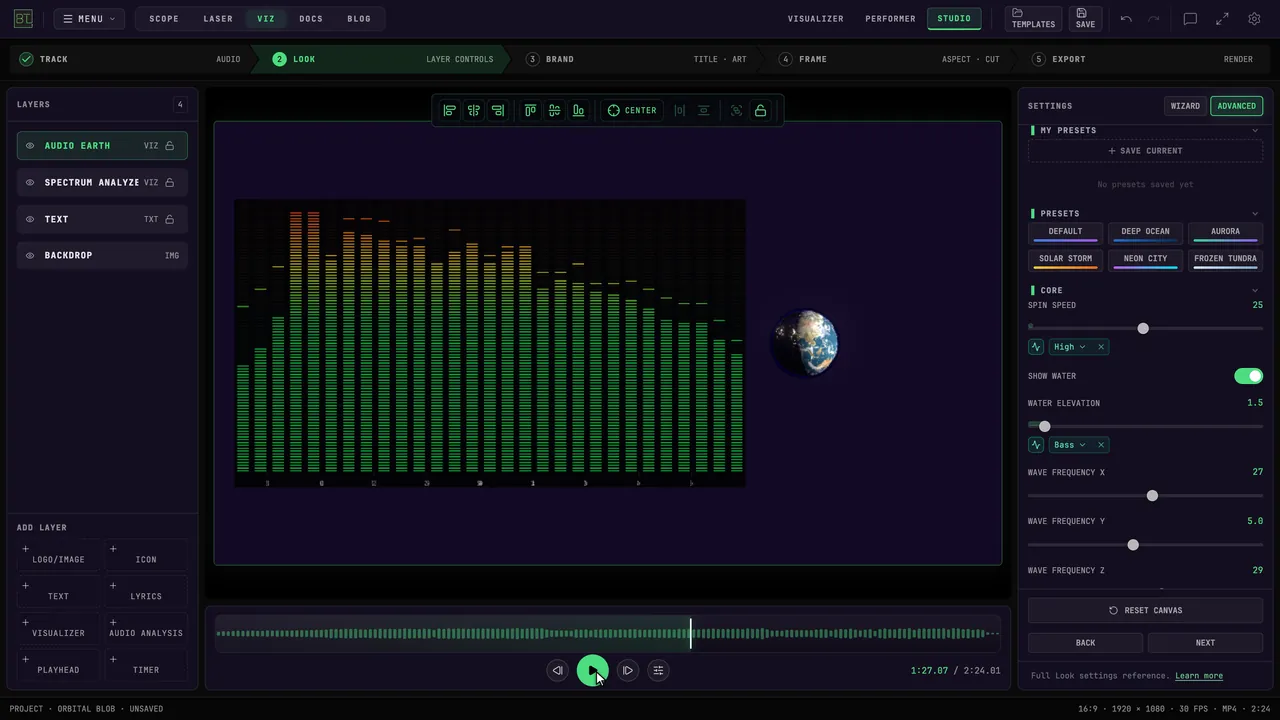Screen dimensions: 1280x720
Task: Open the Docs tab
Action: coord(311,19)
